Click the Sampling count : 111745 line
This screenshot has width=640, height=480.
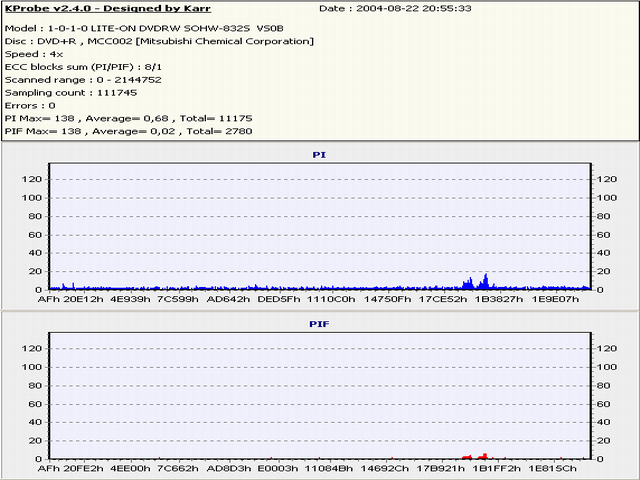pyautogui.click(x=71, y=93)
